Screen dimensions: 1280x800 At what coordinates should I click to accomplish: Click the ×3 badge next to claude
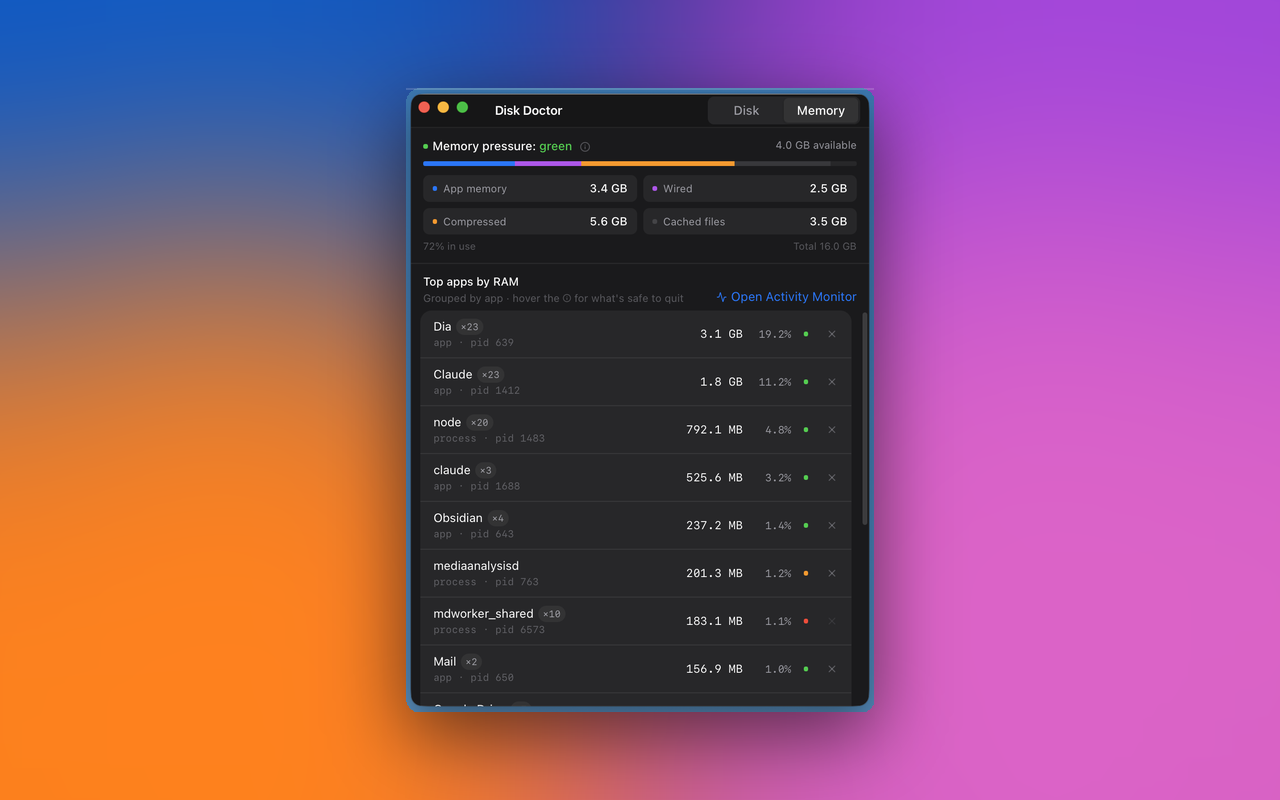(485, 471)
